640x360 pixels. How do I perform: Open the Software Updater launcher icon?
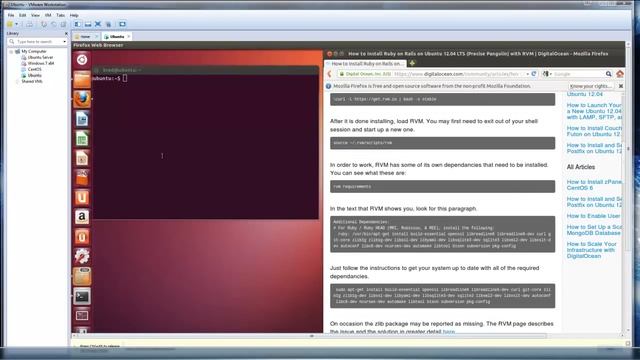82,276
